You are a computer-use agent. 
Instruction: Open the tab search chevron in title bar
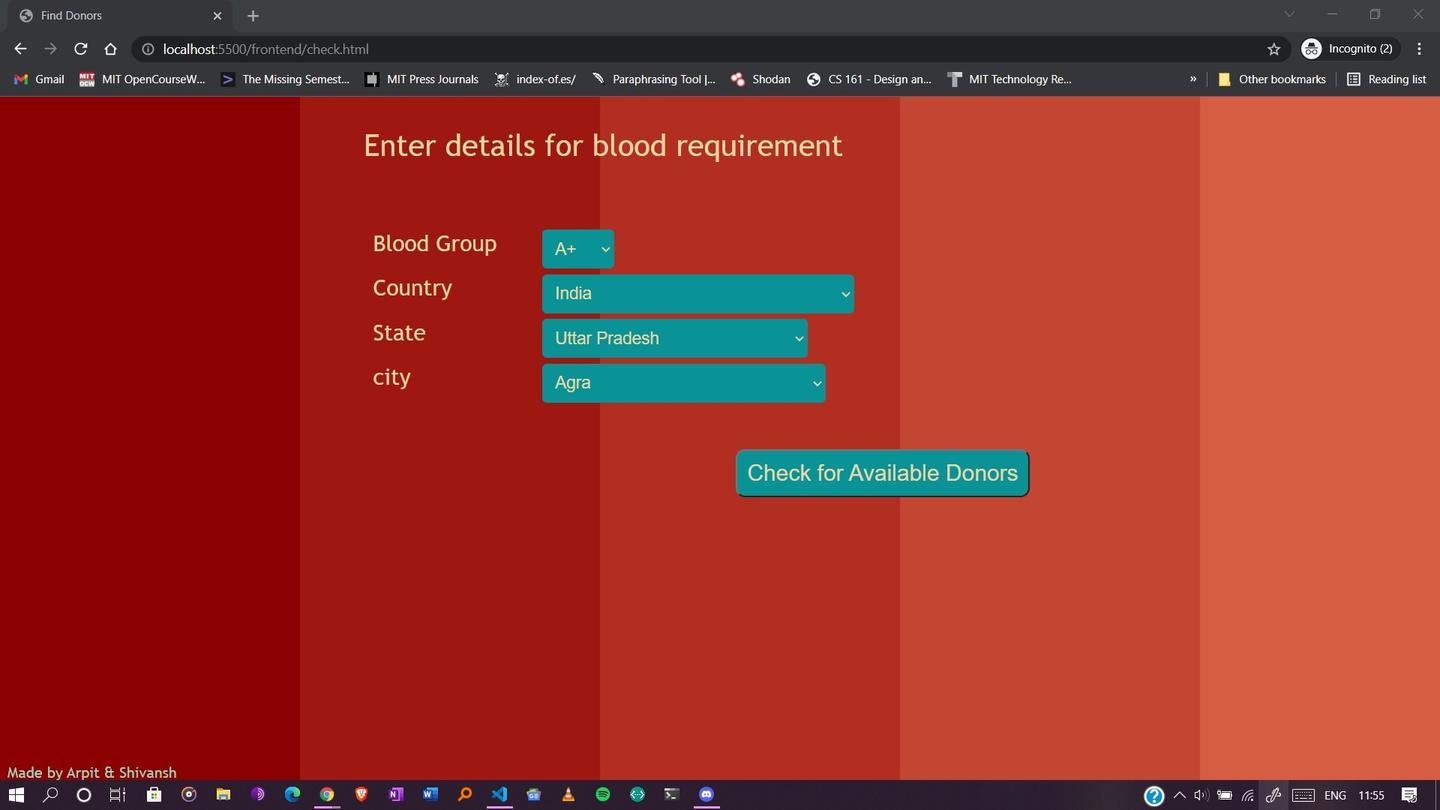tap(1289, 14)
